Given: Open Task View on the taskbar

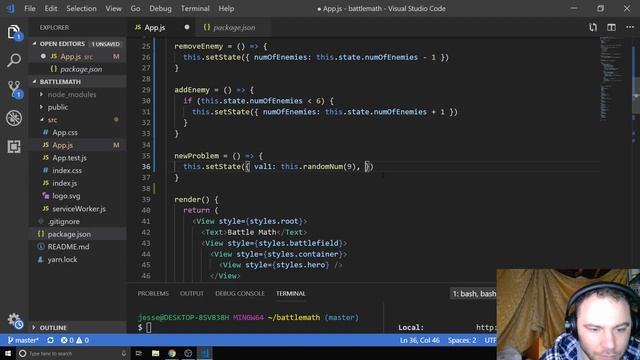Looking at the screenshot, I should tap(138, 353).
